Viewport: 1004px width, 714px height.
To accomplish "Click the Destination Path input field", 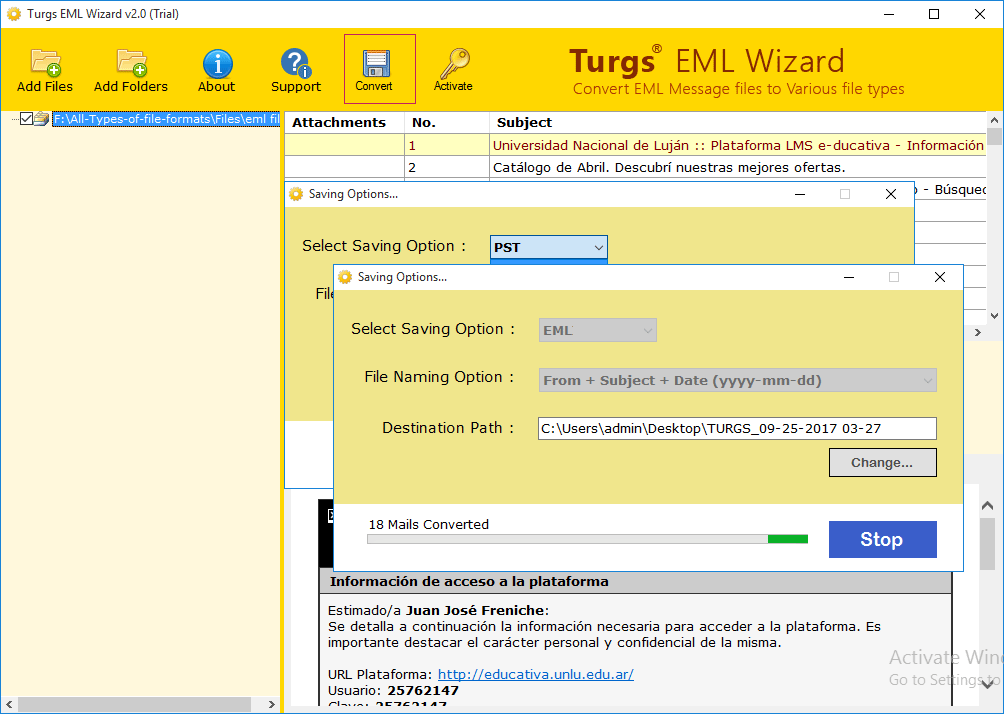I will click(737, 428).
